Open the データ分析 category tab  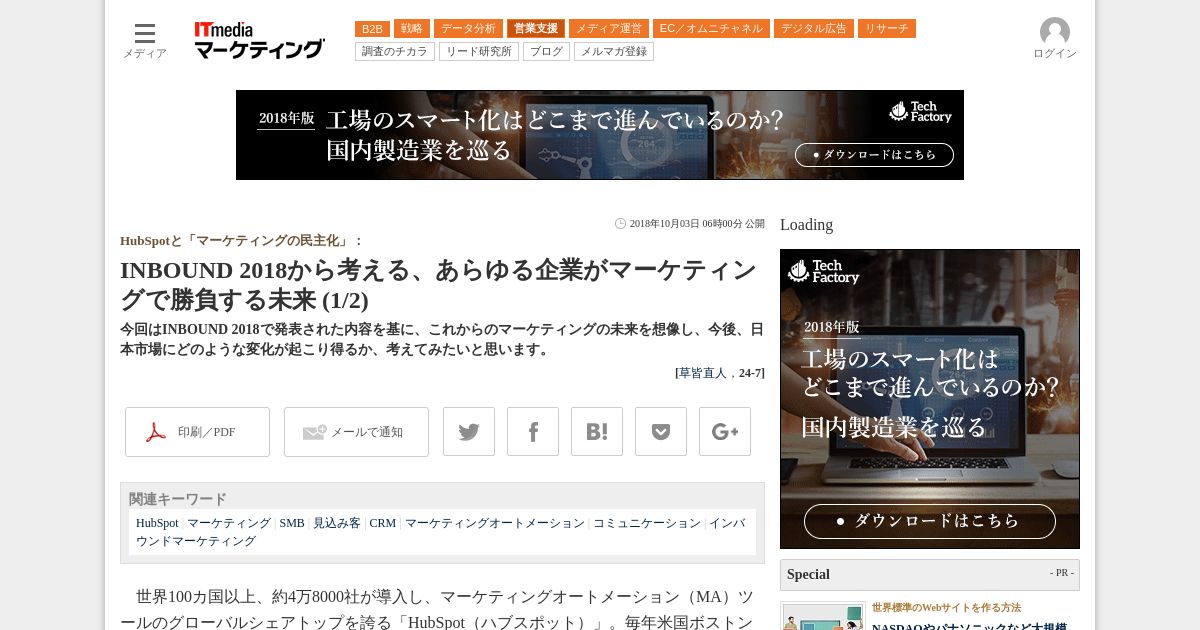pos(468,29)
